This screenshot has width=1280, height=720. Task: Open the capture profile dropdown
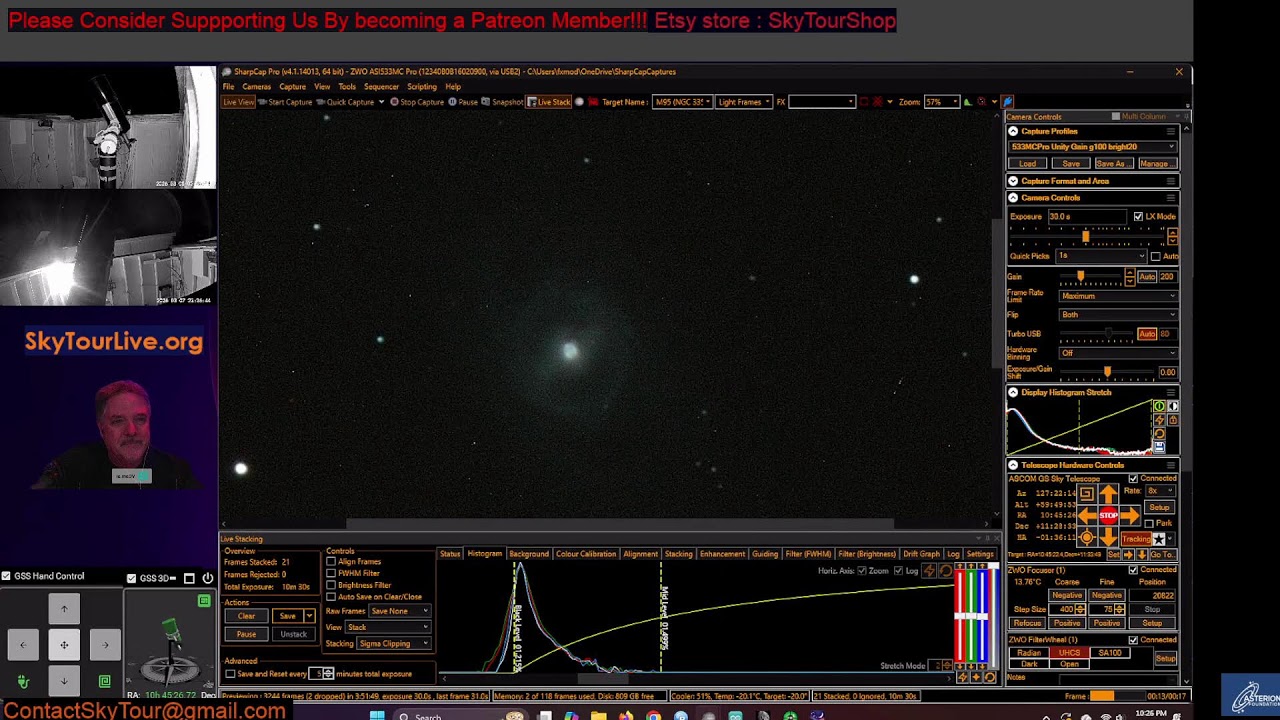1092,147
